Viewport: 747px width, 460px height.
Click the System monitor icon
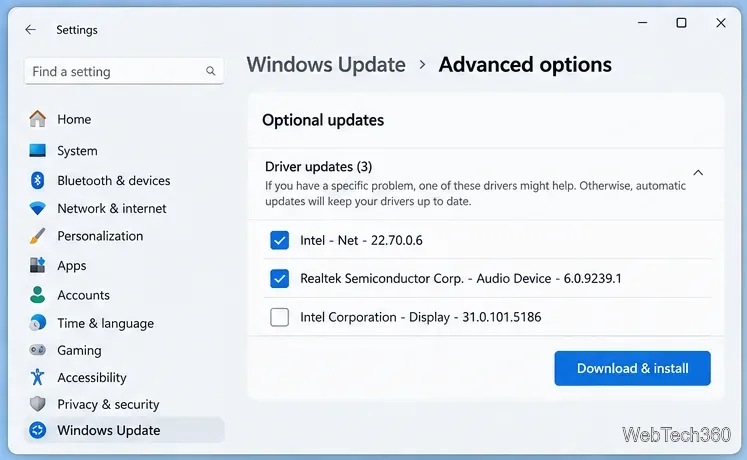38,150
